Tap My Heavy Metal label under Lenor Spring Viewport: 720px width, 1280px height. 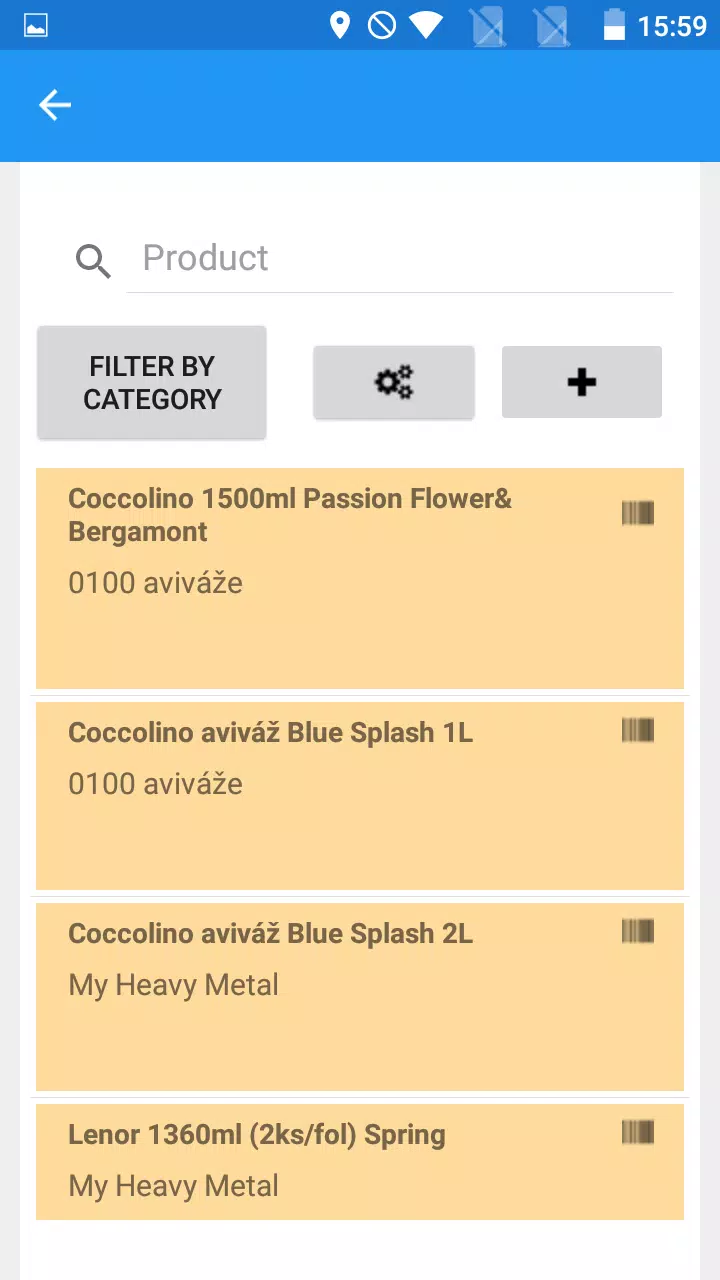coord(173,1187)
